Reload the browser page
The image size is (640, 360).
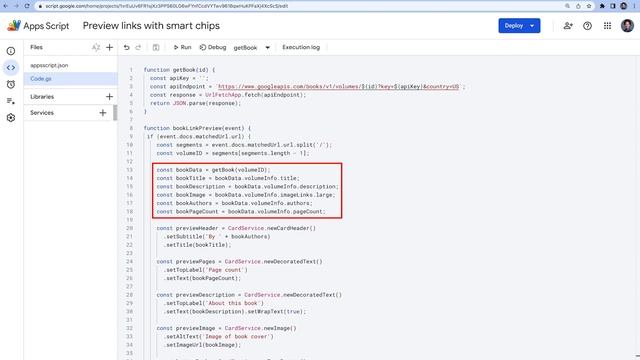pos(27,6)
